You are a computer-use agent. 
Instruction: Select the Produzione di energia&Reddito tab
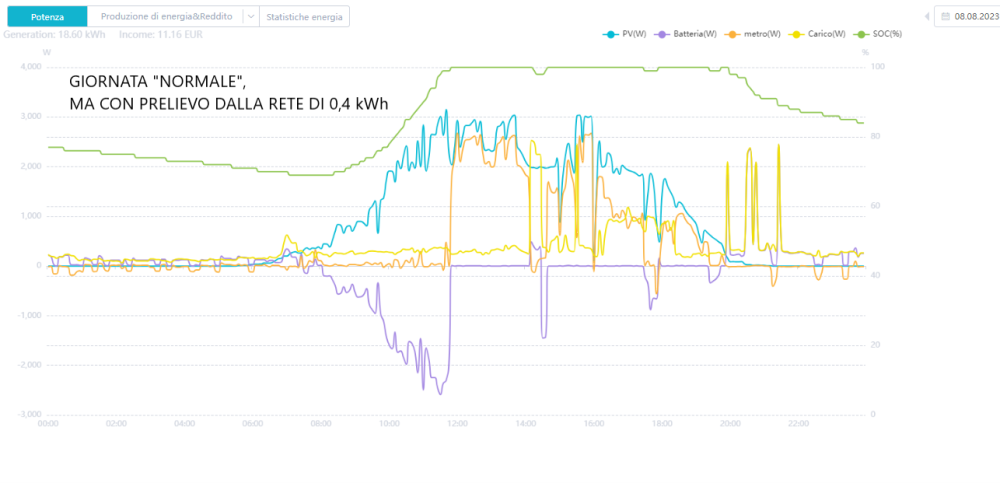click(166, 17)
